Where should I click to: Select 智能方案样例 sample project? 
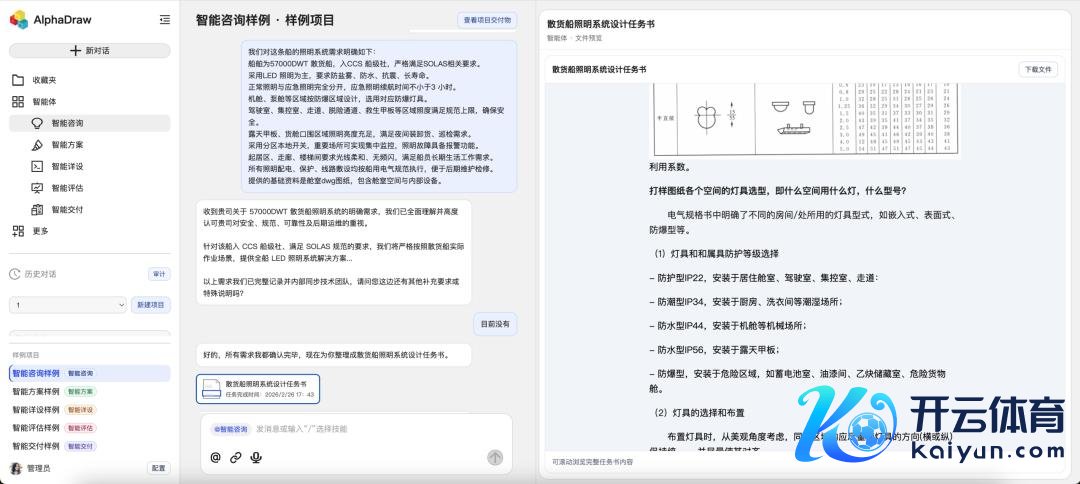36,391
